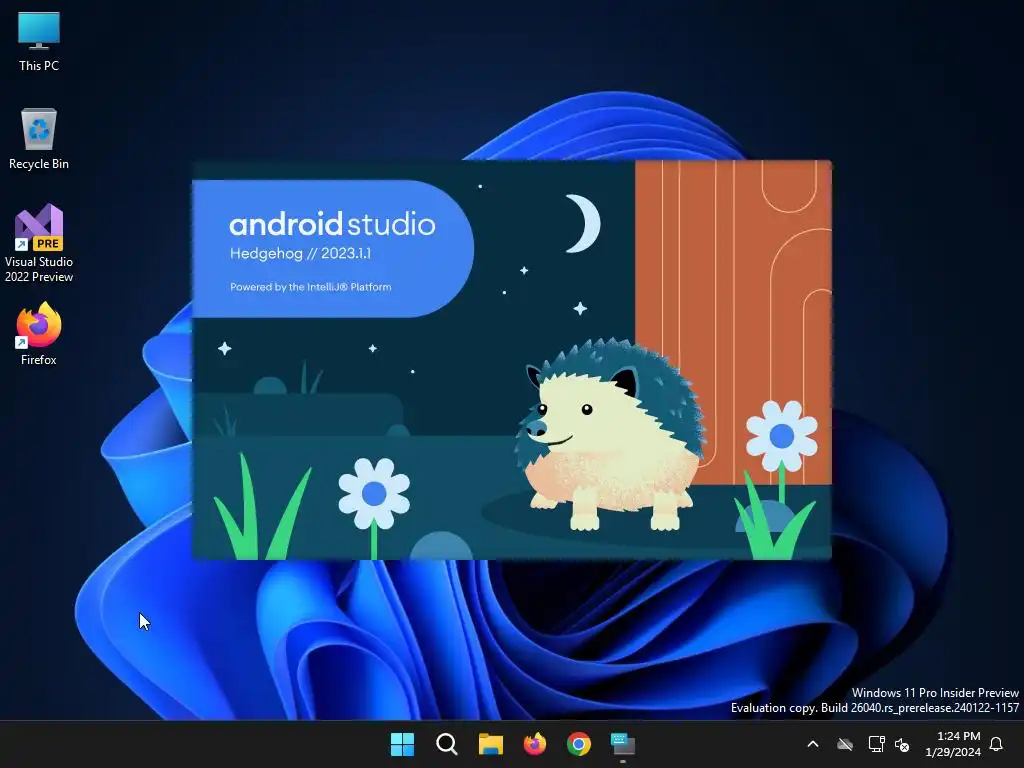Click the Android Studio Hedgehog splash screen
The image size is (1024, 768).
click(x=512, y=360)
